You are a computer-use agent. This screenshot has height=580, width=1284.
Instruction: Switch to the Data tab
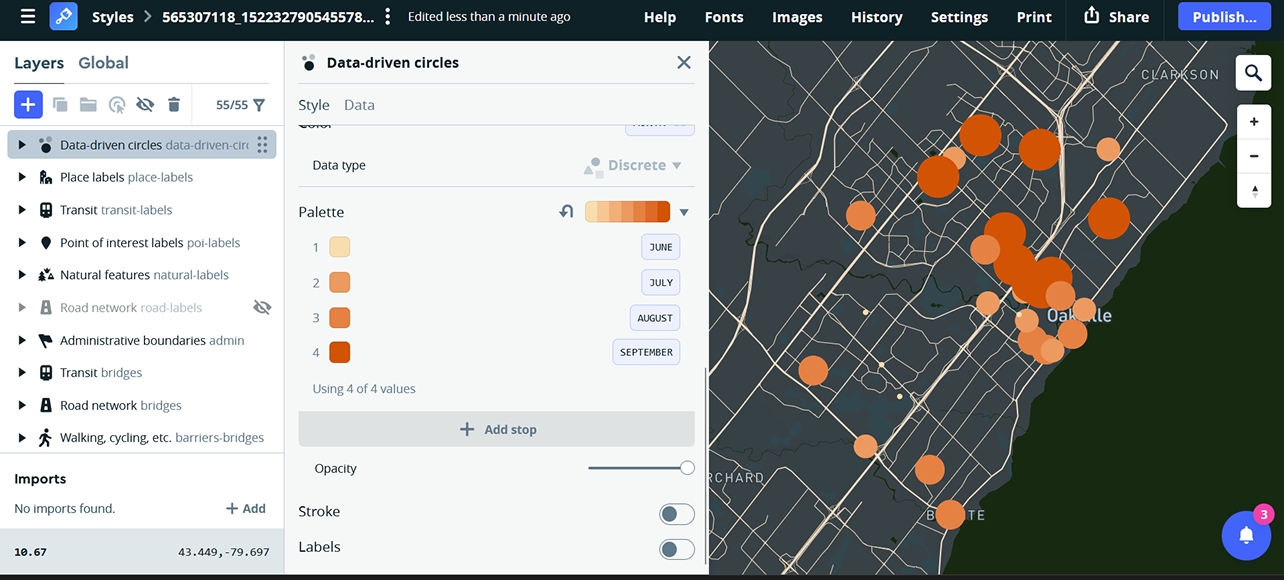click(359, 104)
